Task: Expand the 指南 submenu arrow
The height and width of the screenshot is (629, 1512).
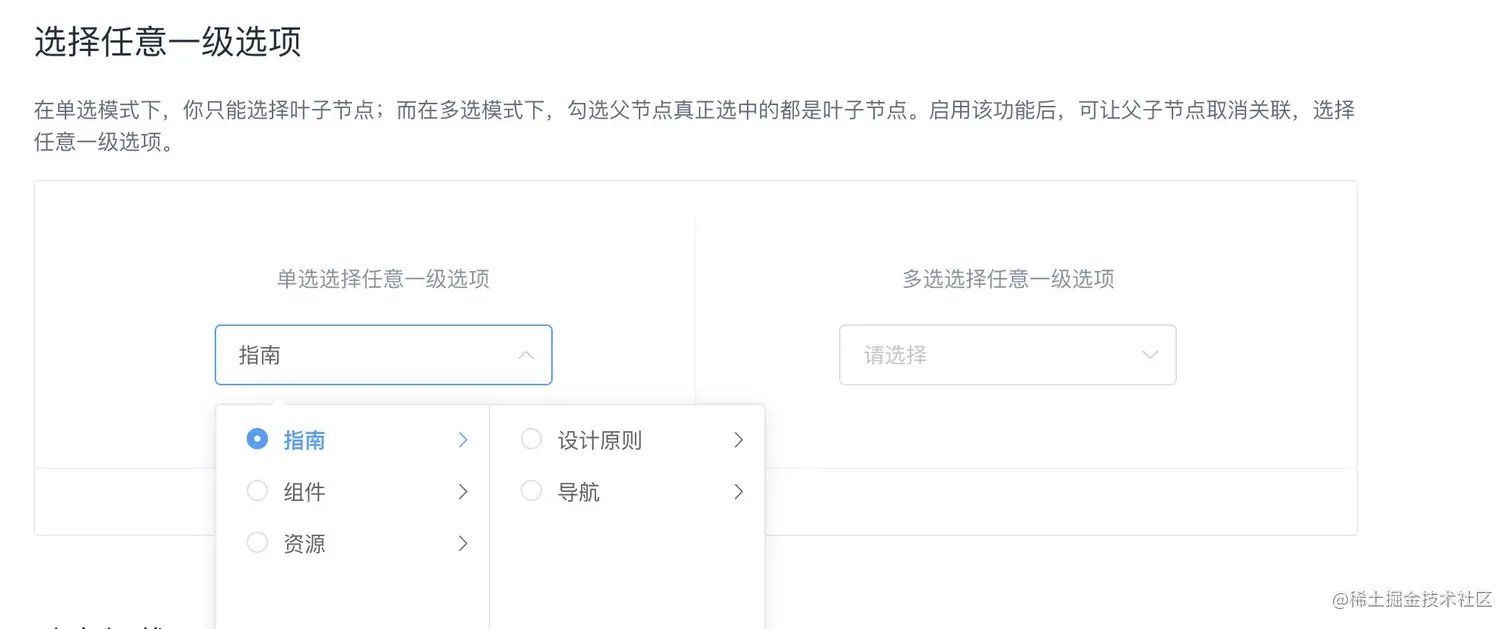Action: coord(463,440)
